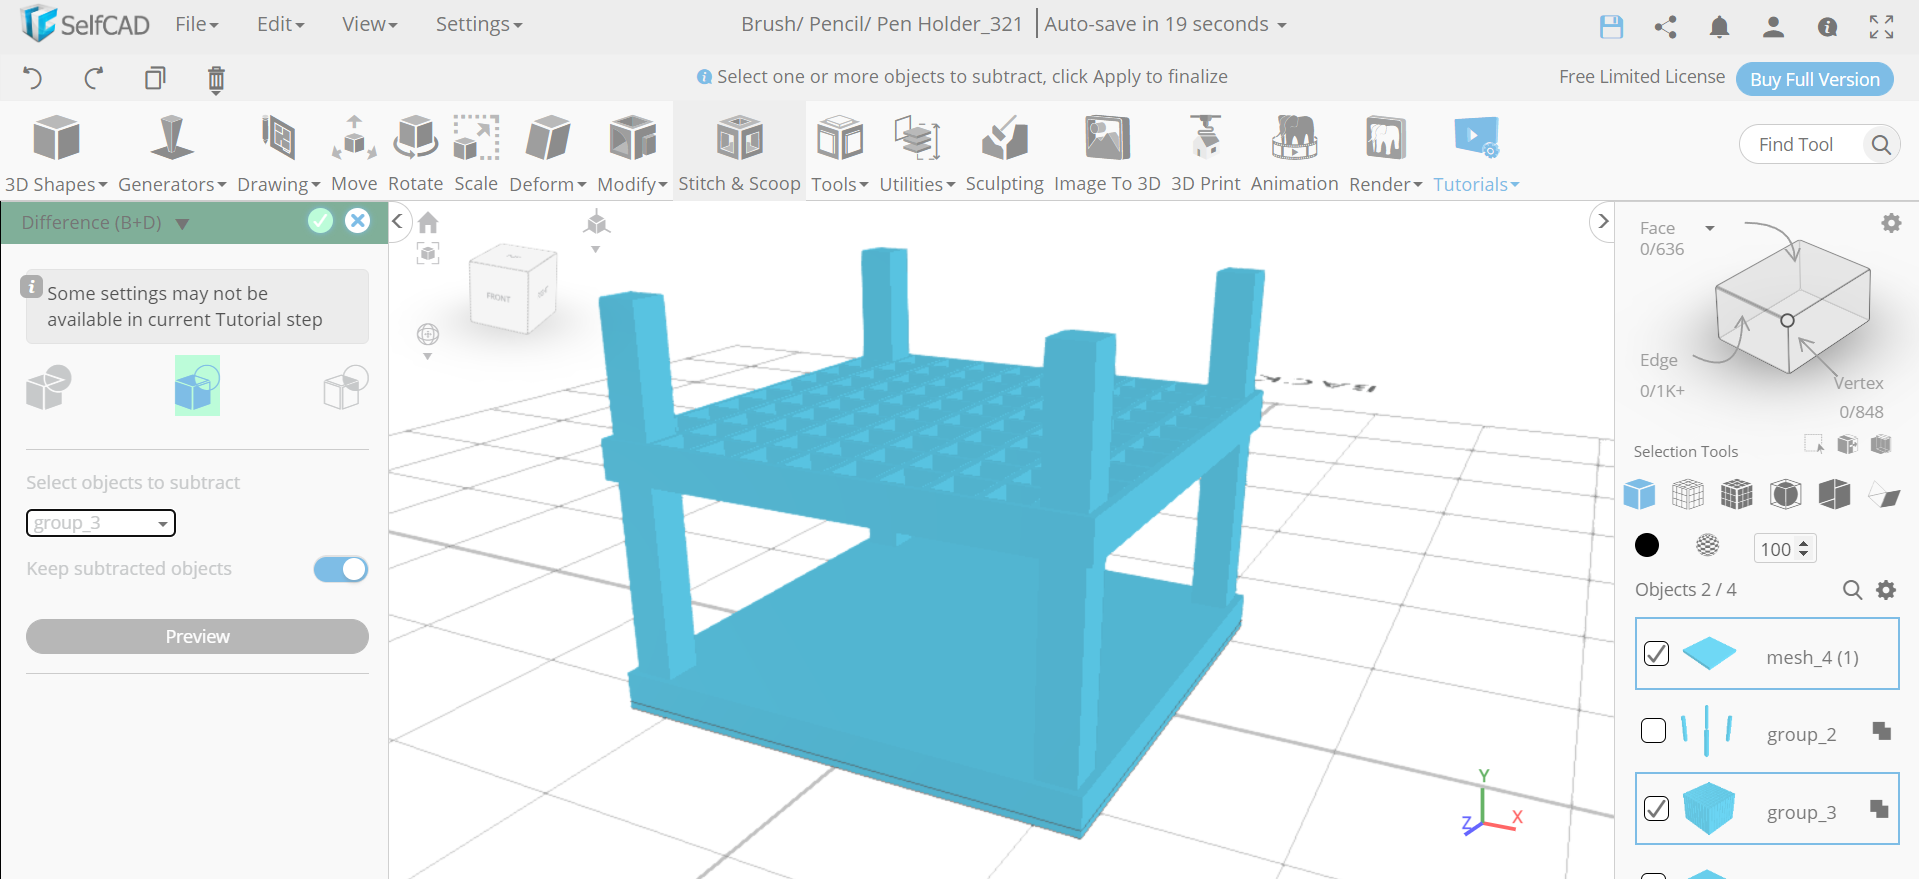Image resolution: width=1919 pixels, height=879 pixels.
Task: Open group_3 subtract objects dropdown
Action: click(x=101, y=523)
